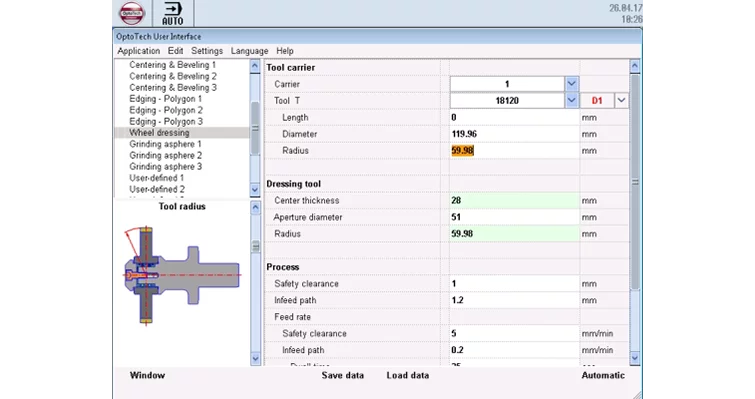Open the Application menu

tap(139, 51)
